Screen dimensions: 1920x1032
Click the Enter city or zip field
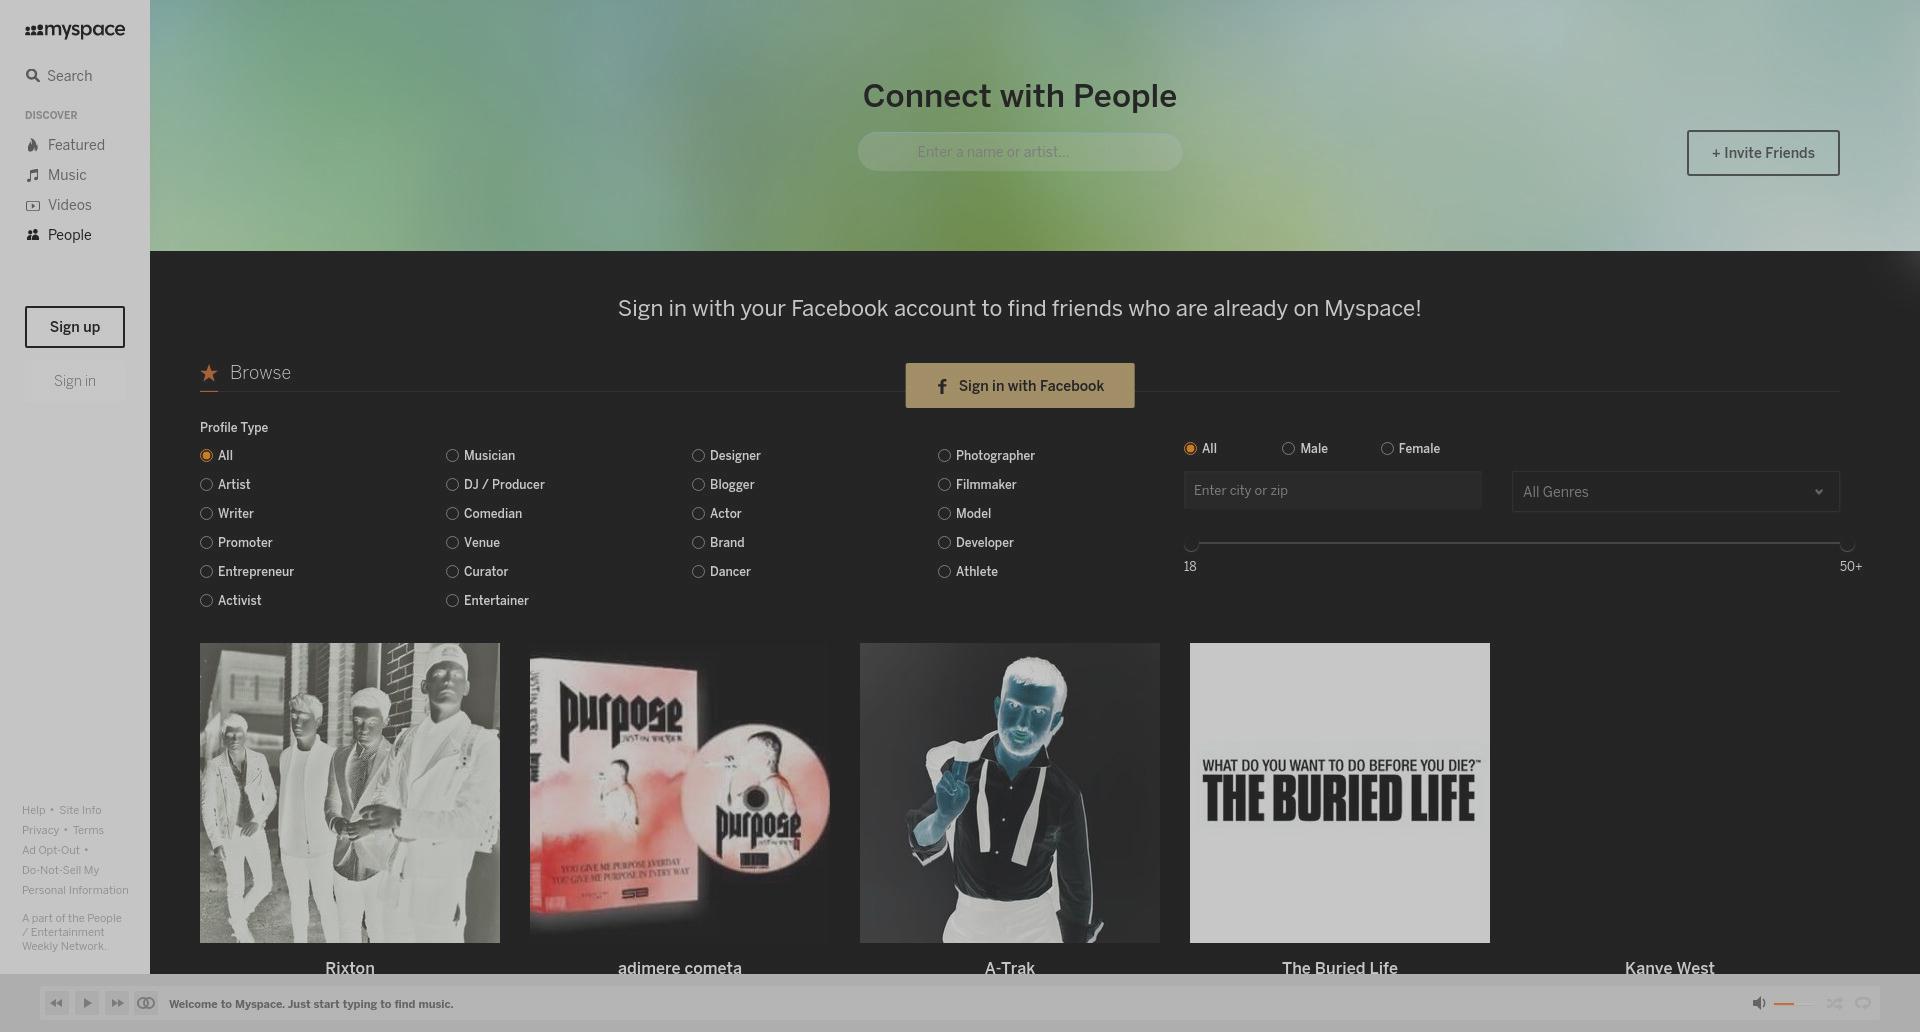pos(1333,491)
